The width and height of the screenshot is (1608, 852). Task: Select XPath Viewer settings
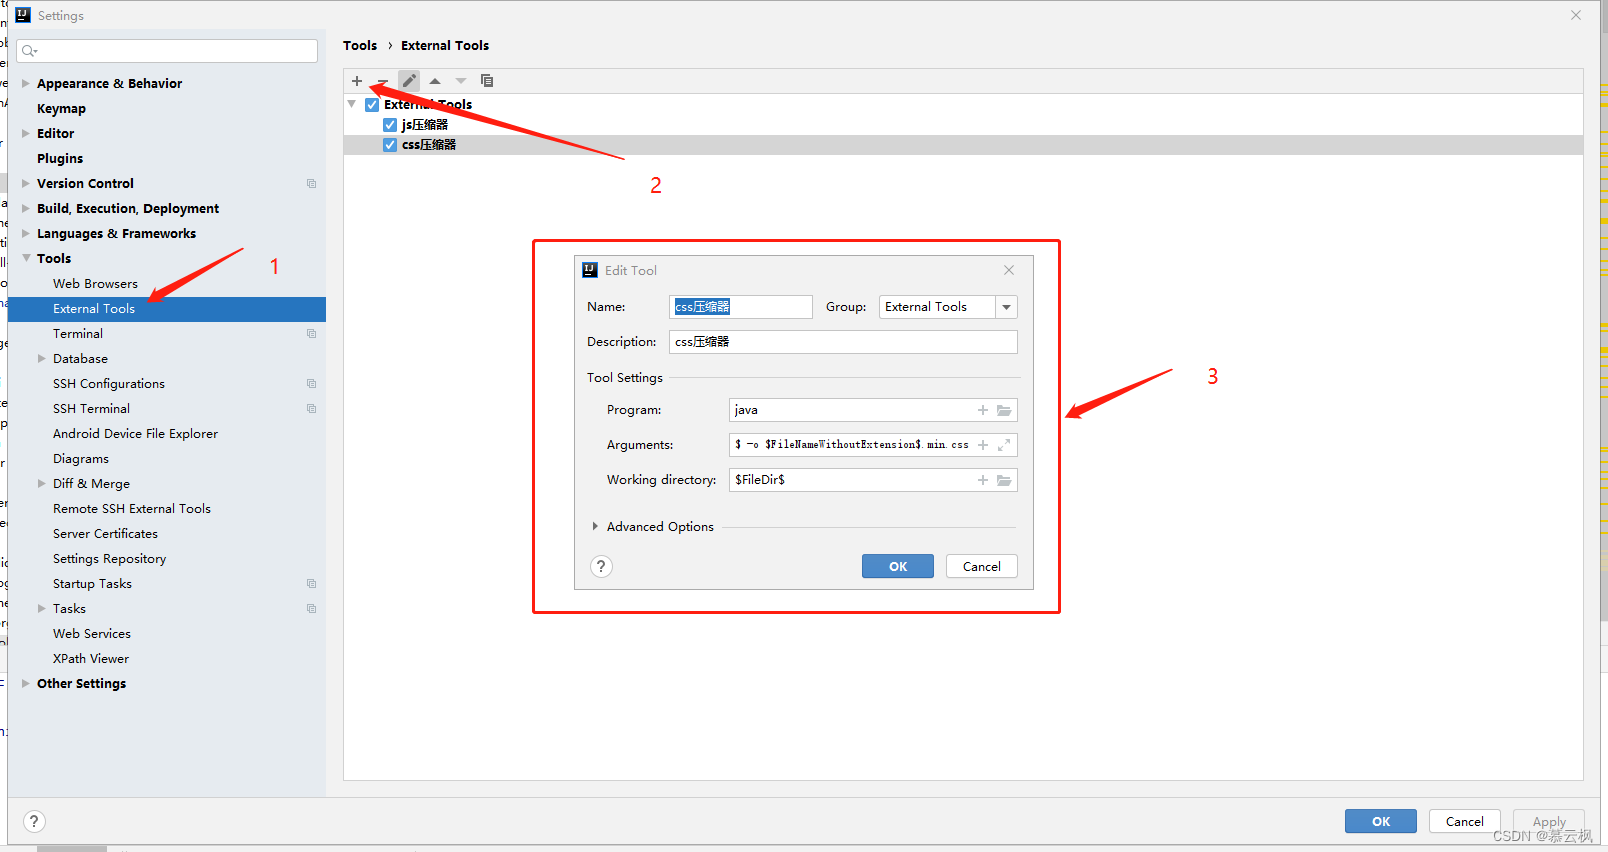click(91, 659)
